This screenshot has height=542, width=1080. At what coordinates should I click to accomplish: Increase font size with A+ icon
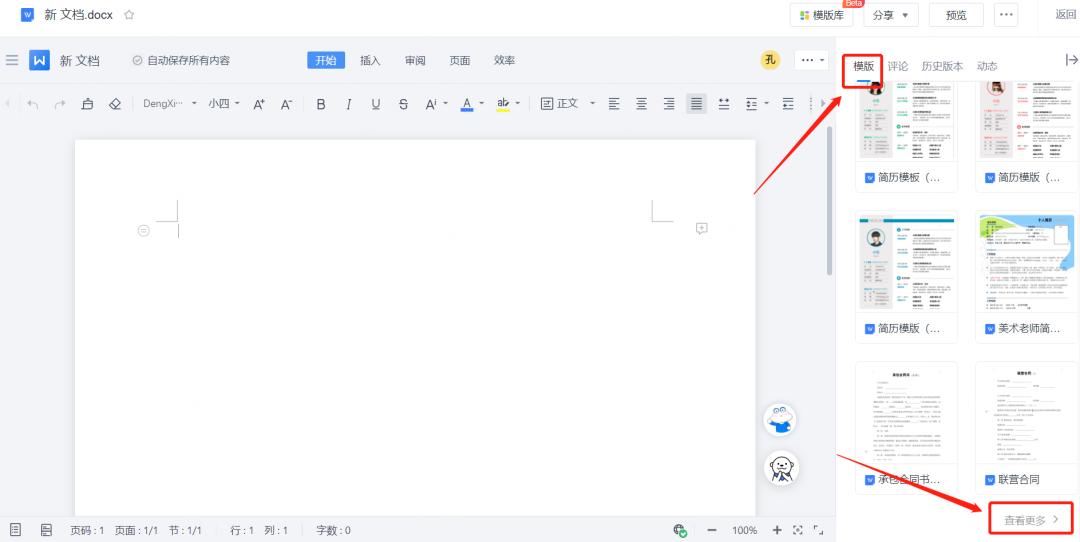click(x=259, y=104)
